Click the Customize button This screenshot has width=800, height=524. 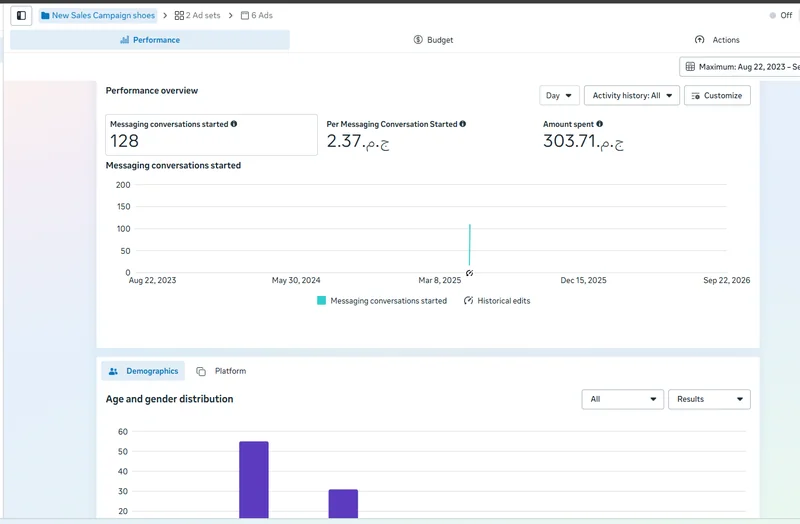717,95
